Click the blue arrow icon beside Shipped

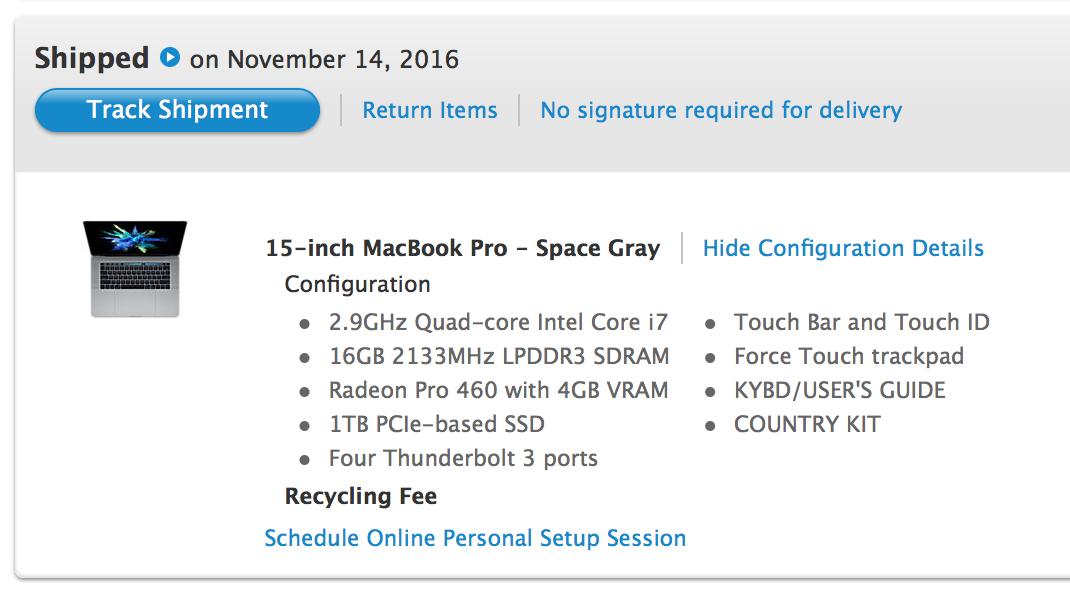pyautogui.click(x=170, y=57)
